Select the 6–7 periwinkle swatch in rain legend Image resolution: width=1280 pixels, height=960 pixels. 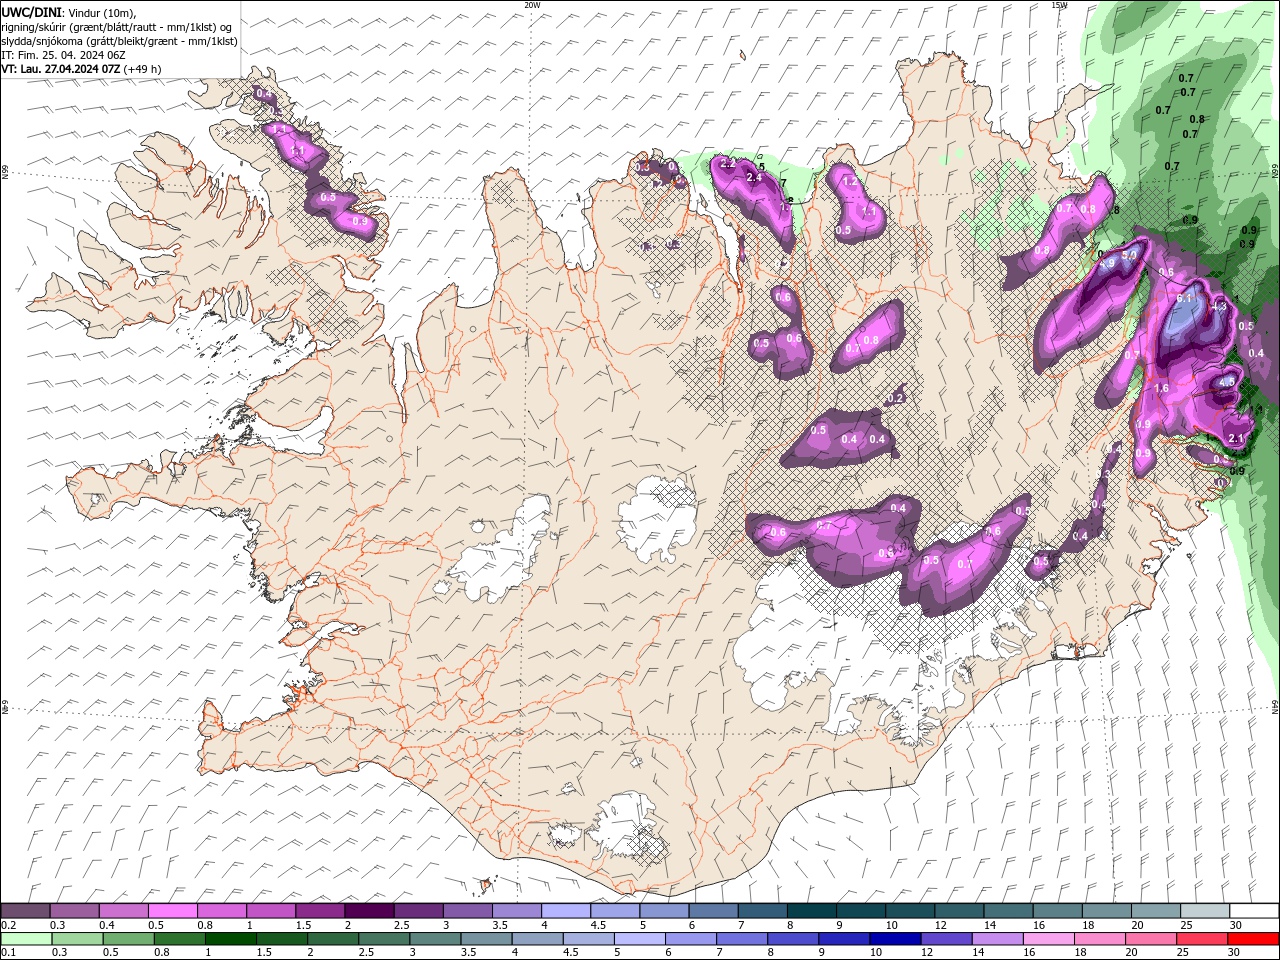(x=689, y=939)
